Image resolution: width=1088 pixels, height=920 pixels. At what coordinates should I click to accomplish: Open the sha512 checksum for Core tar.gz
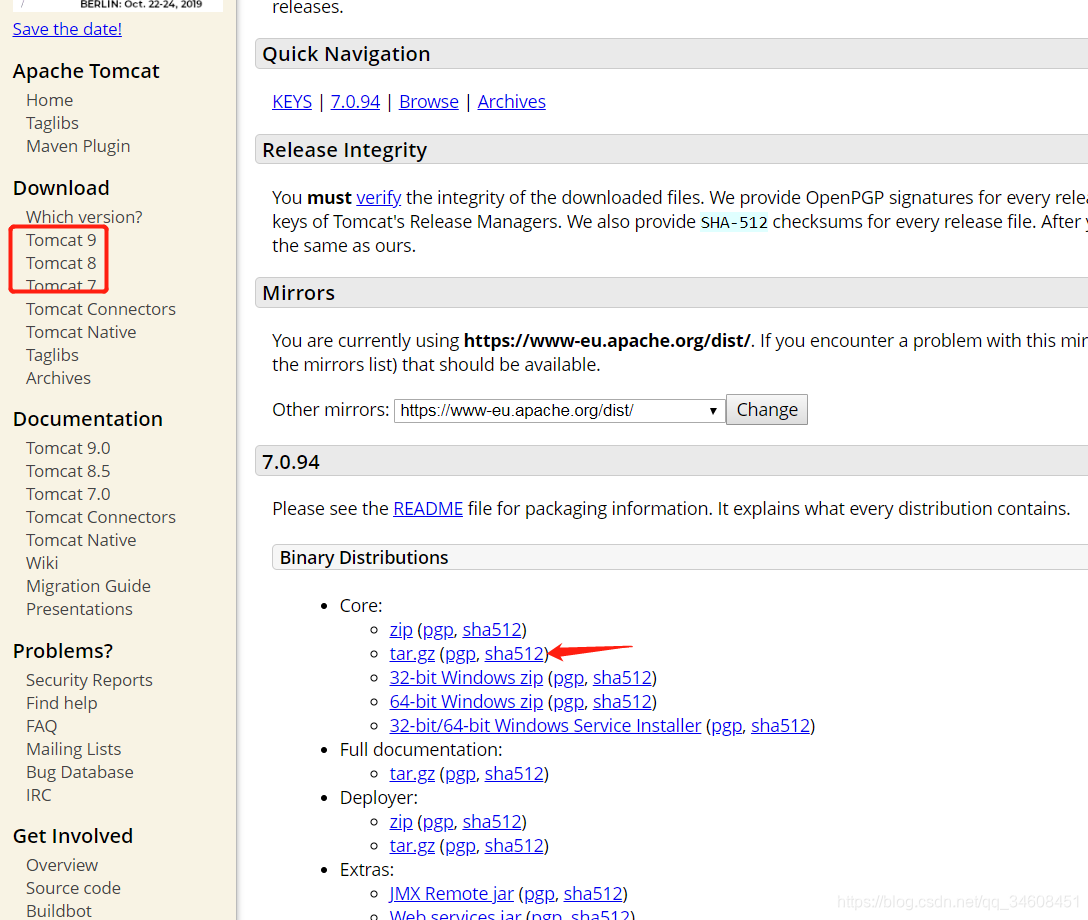[514, 654]
